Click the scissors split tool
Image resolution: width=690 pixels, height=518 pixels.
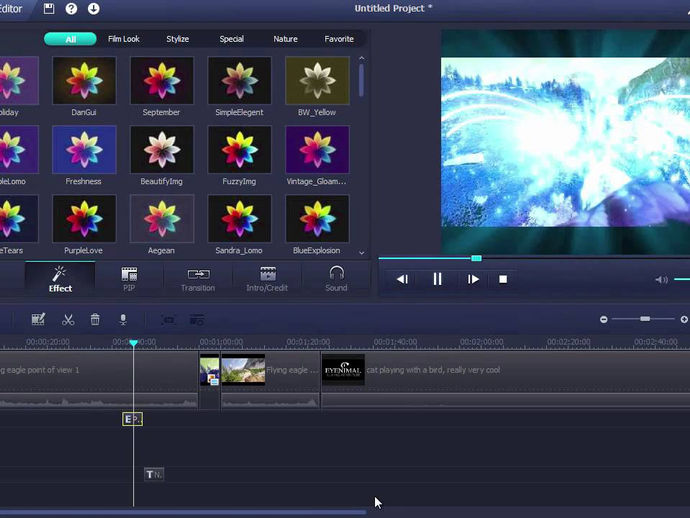click(x=68, y=320)
